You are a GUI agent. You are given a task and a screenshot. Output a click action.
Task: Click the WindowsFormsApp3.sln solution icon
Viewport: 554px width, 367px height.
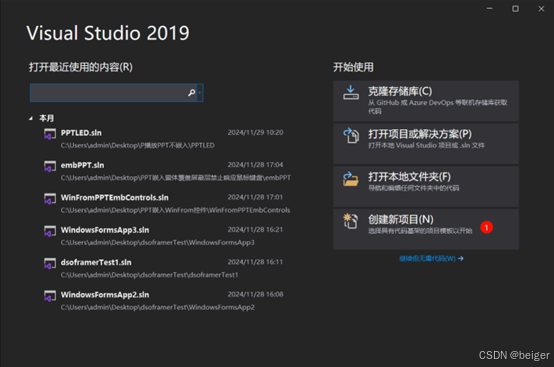pos(50,231)
